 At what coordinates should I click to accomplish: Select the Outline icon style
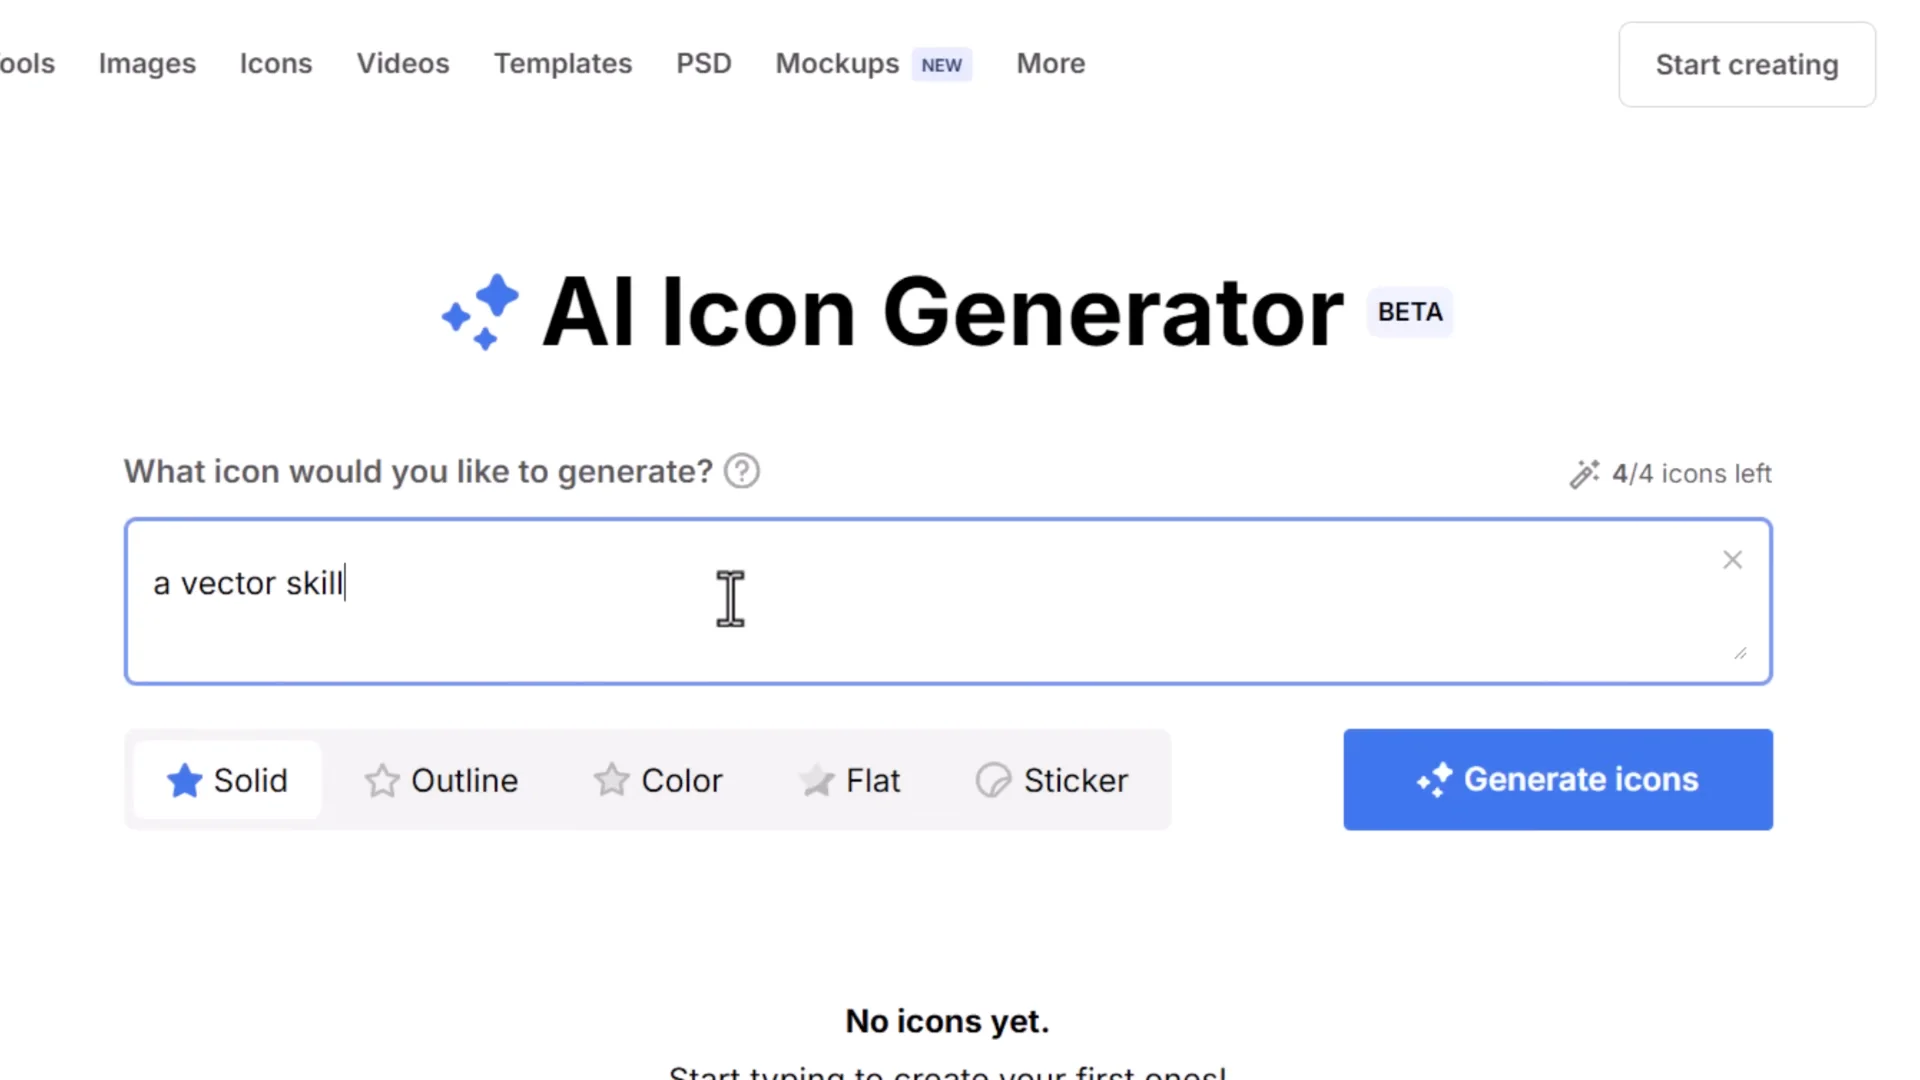click(x=441, y=780)
